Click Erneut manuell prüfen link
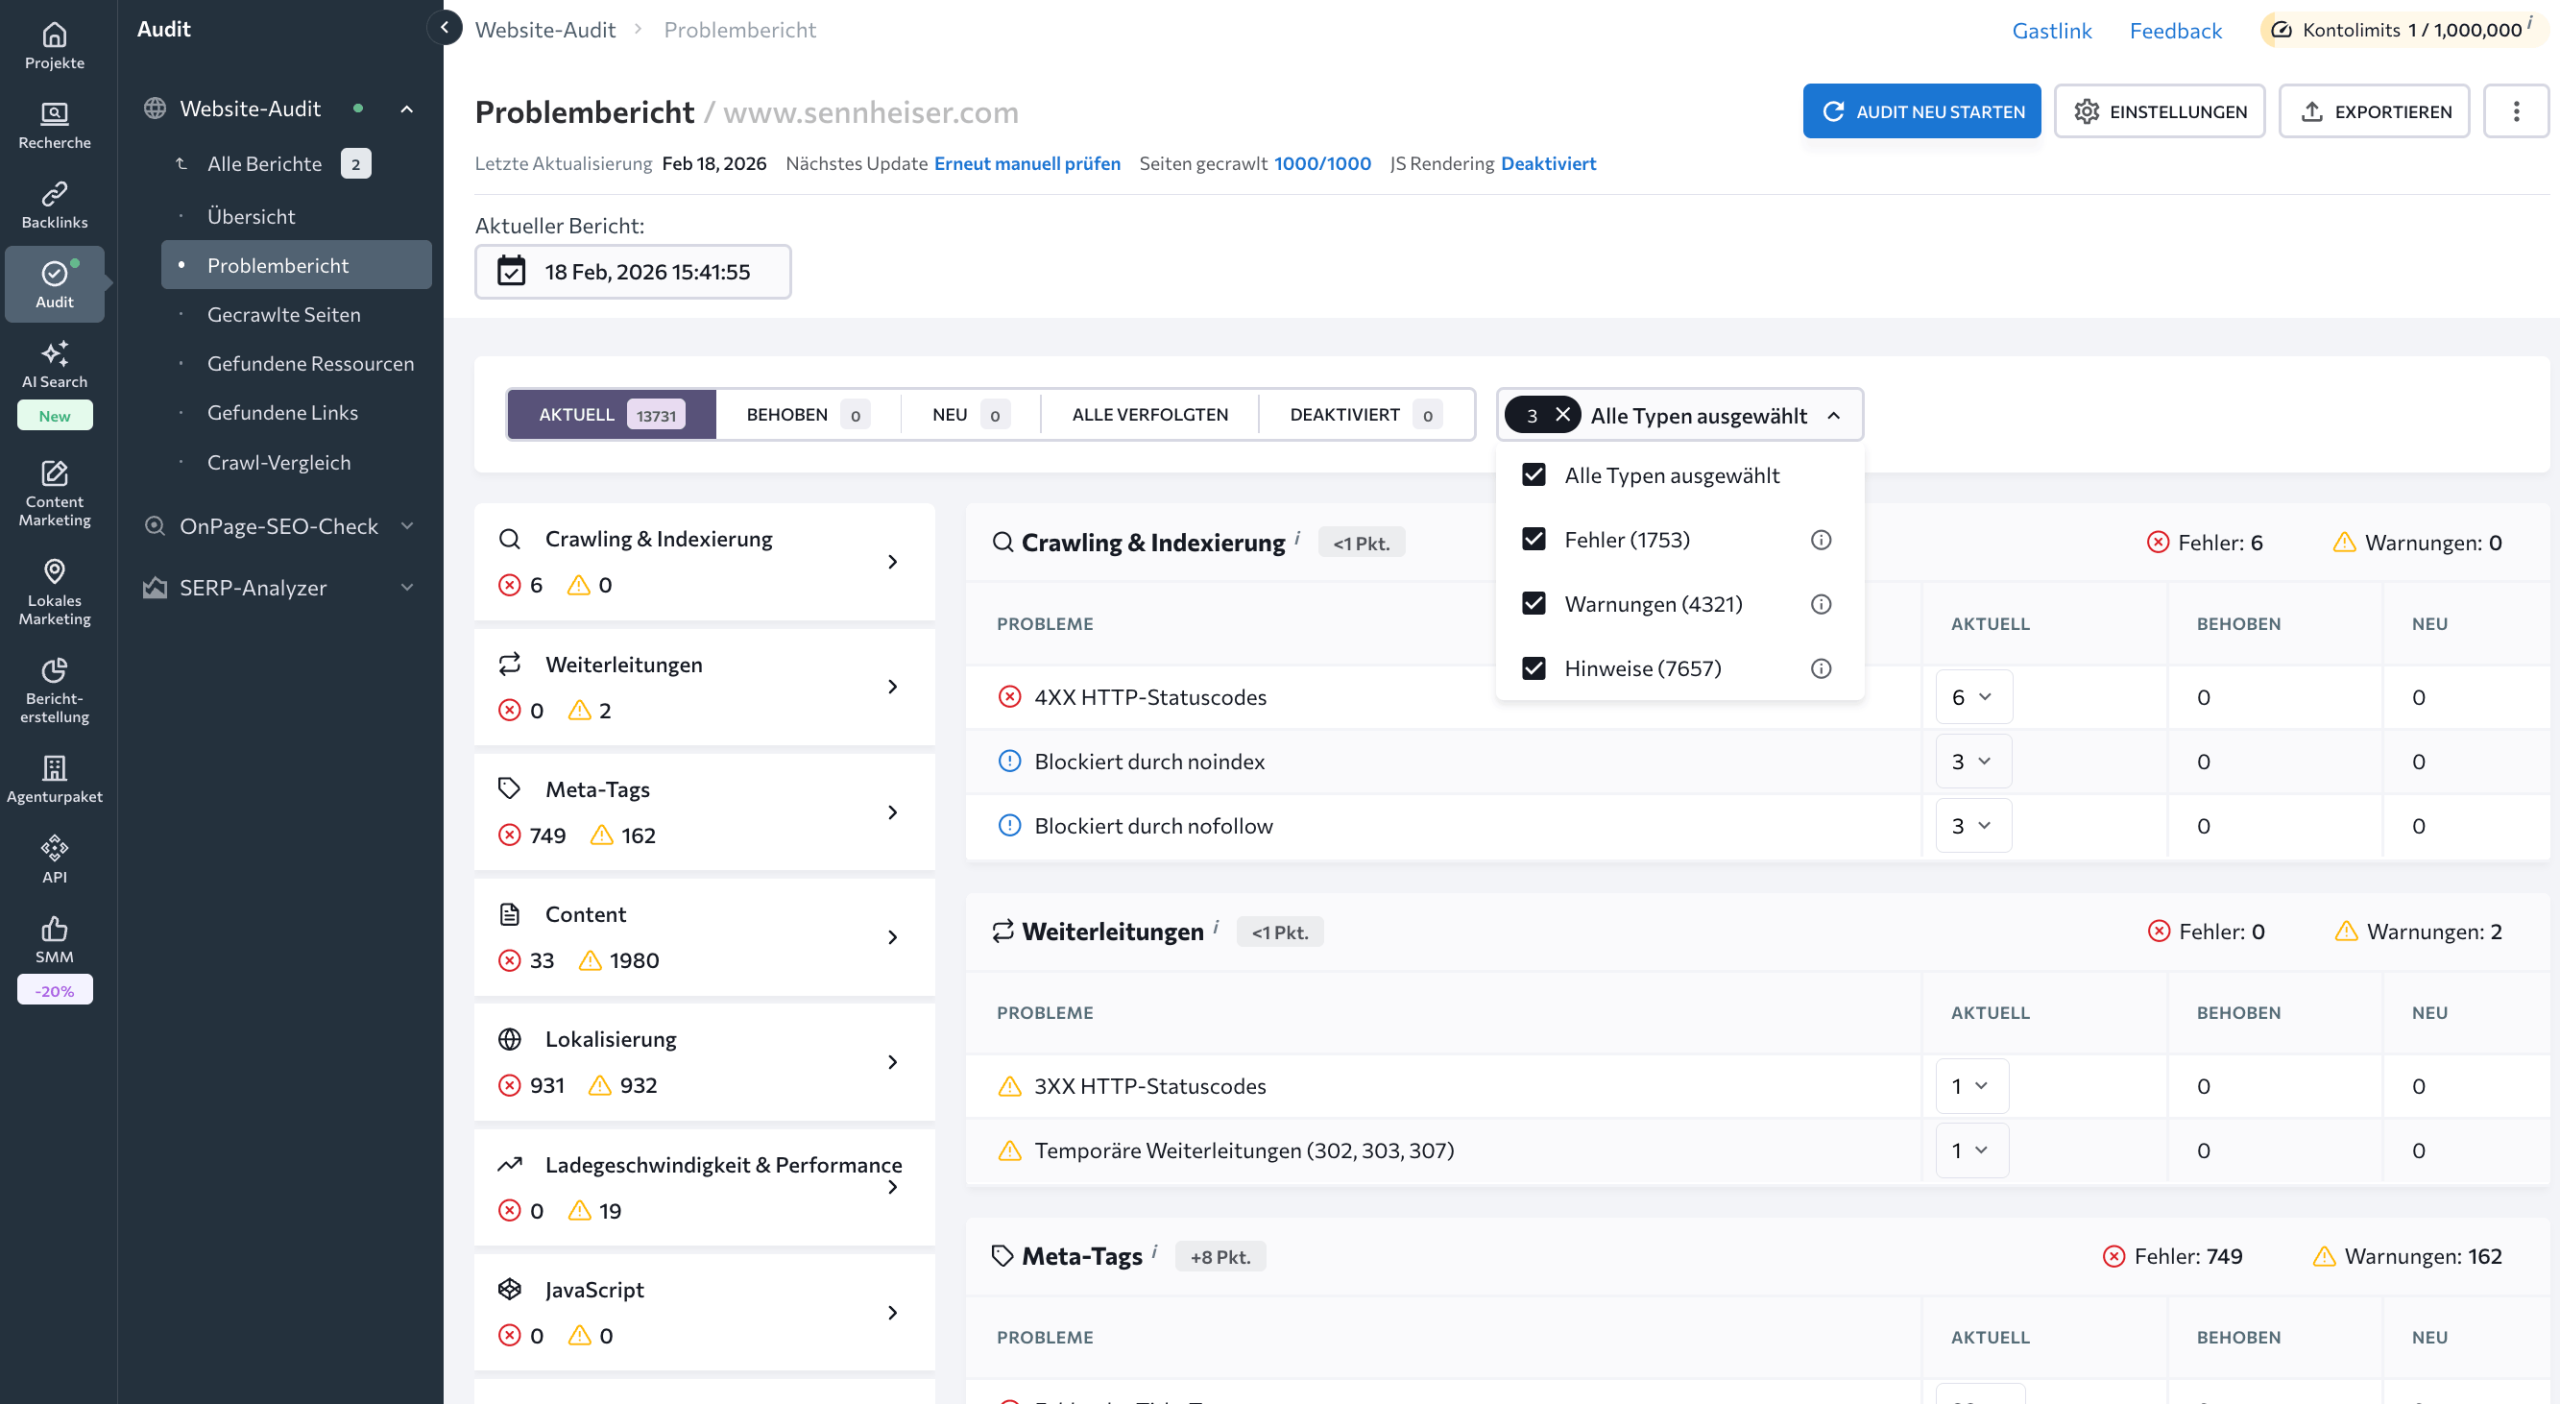Viewport: 2560px width, 1404px height. tap(1026, 163)
